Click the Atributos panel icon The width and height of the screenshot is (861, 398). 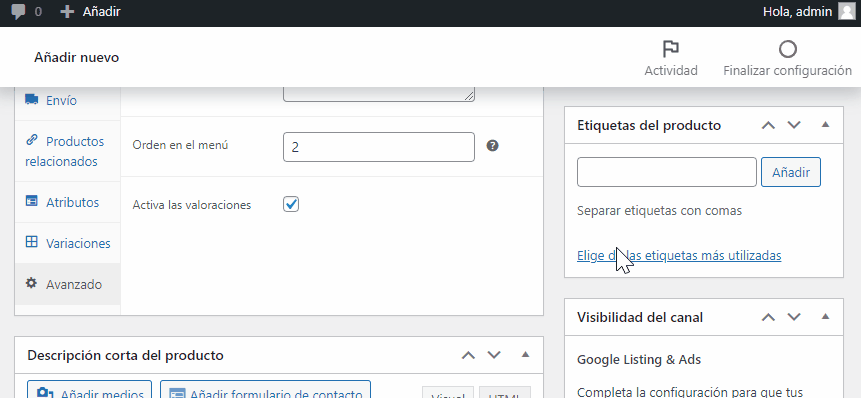click(x=32, y=201)
